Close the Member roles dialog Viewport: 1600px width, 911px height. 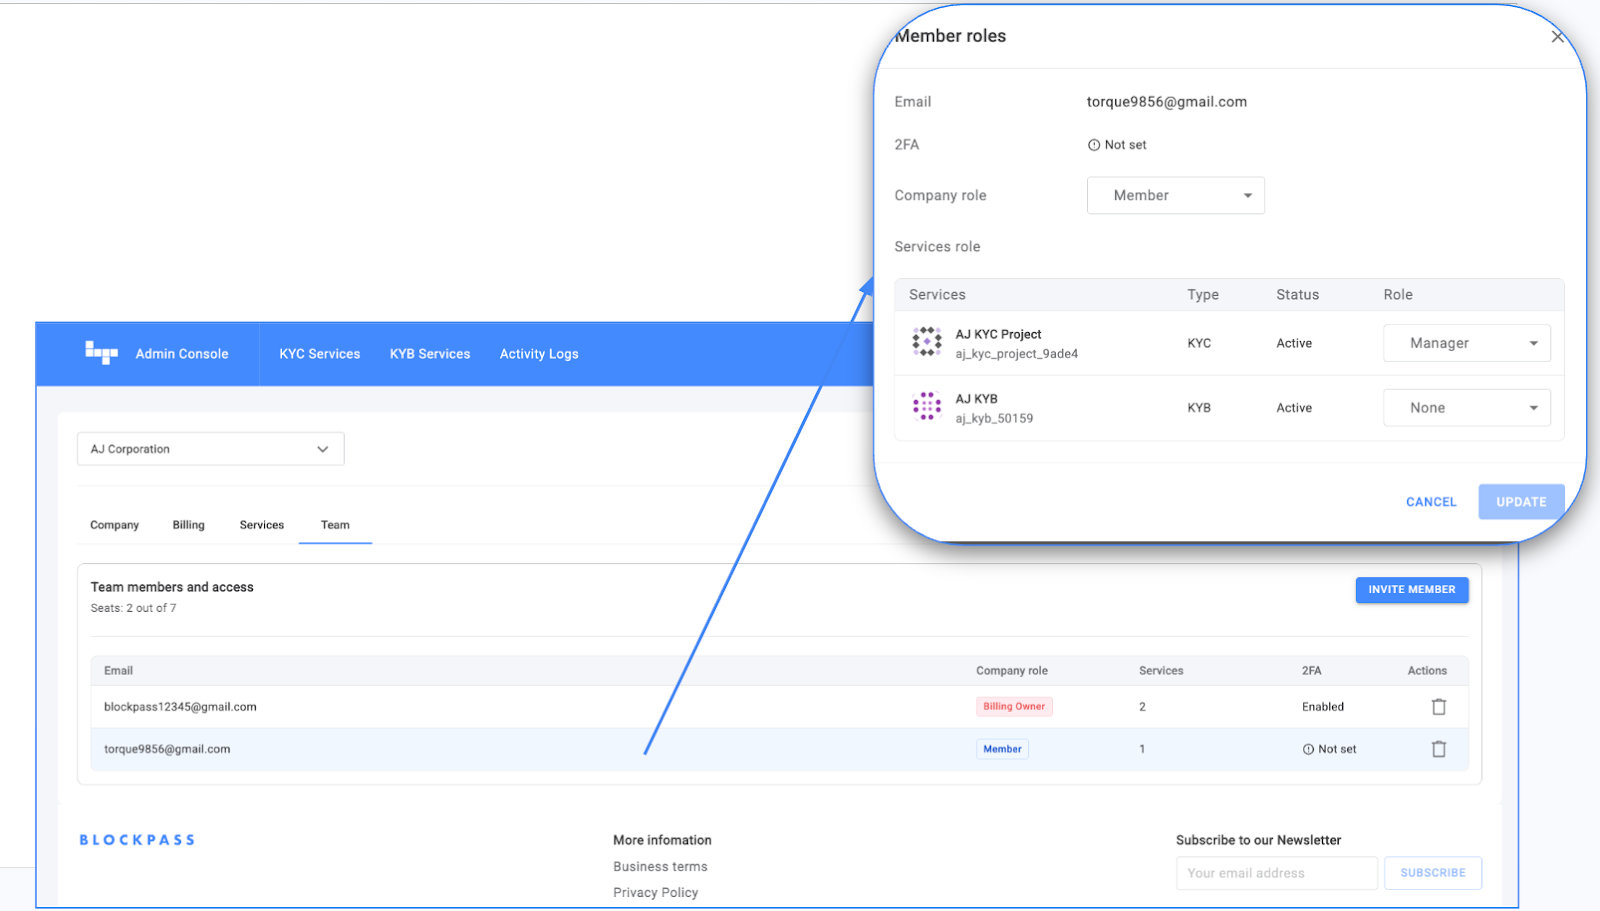click(x=1557, y=37)
